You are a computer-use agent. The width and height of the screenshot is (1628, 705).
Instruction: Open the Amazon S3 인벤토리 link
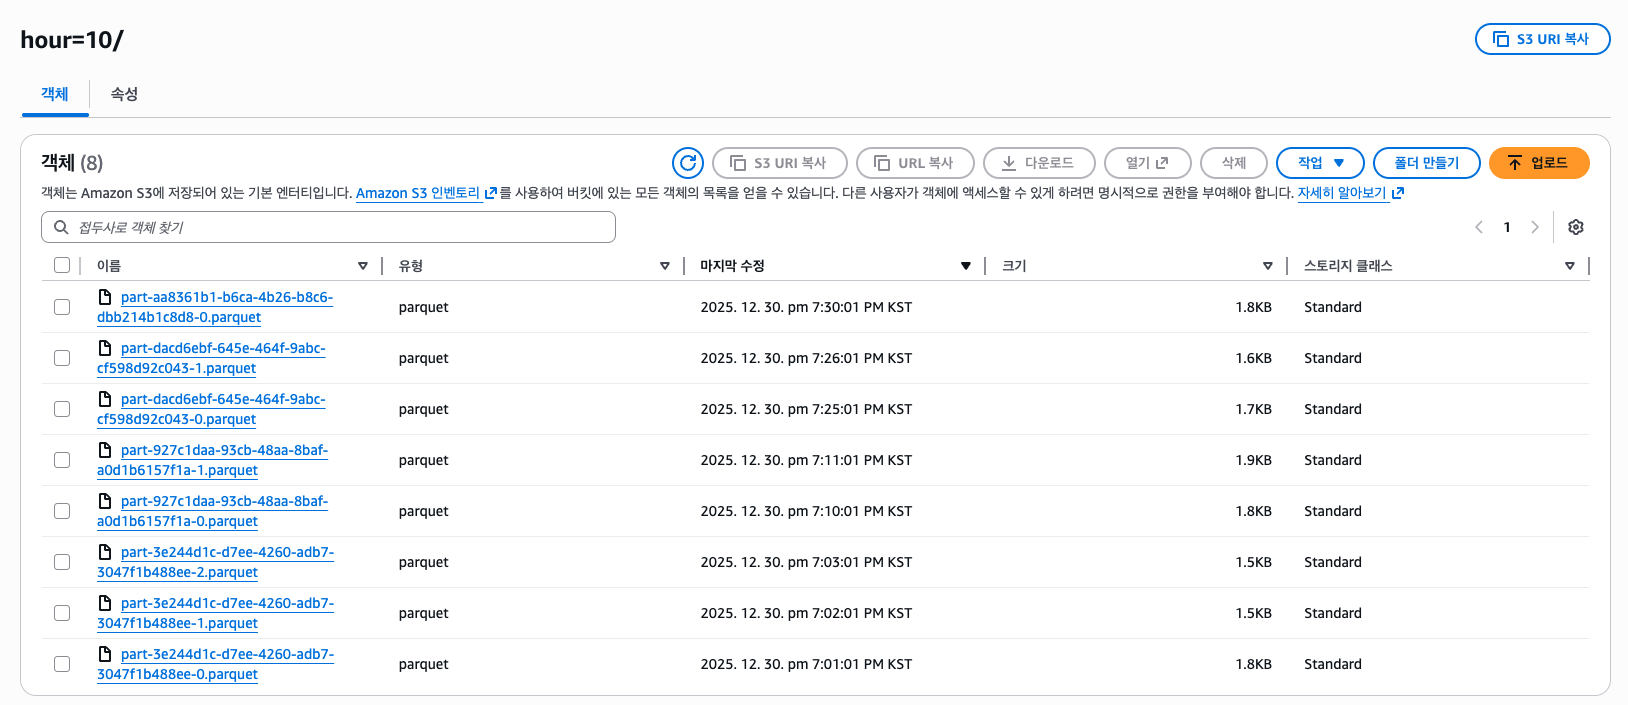coord(418,193)
